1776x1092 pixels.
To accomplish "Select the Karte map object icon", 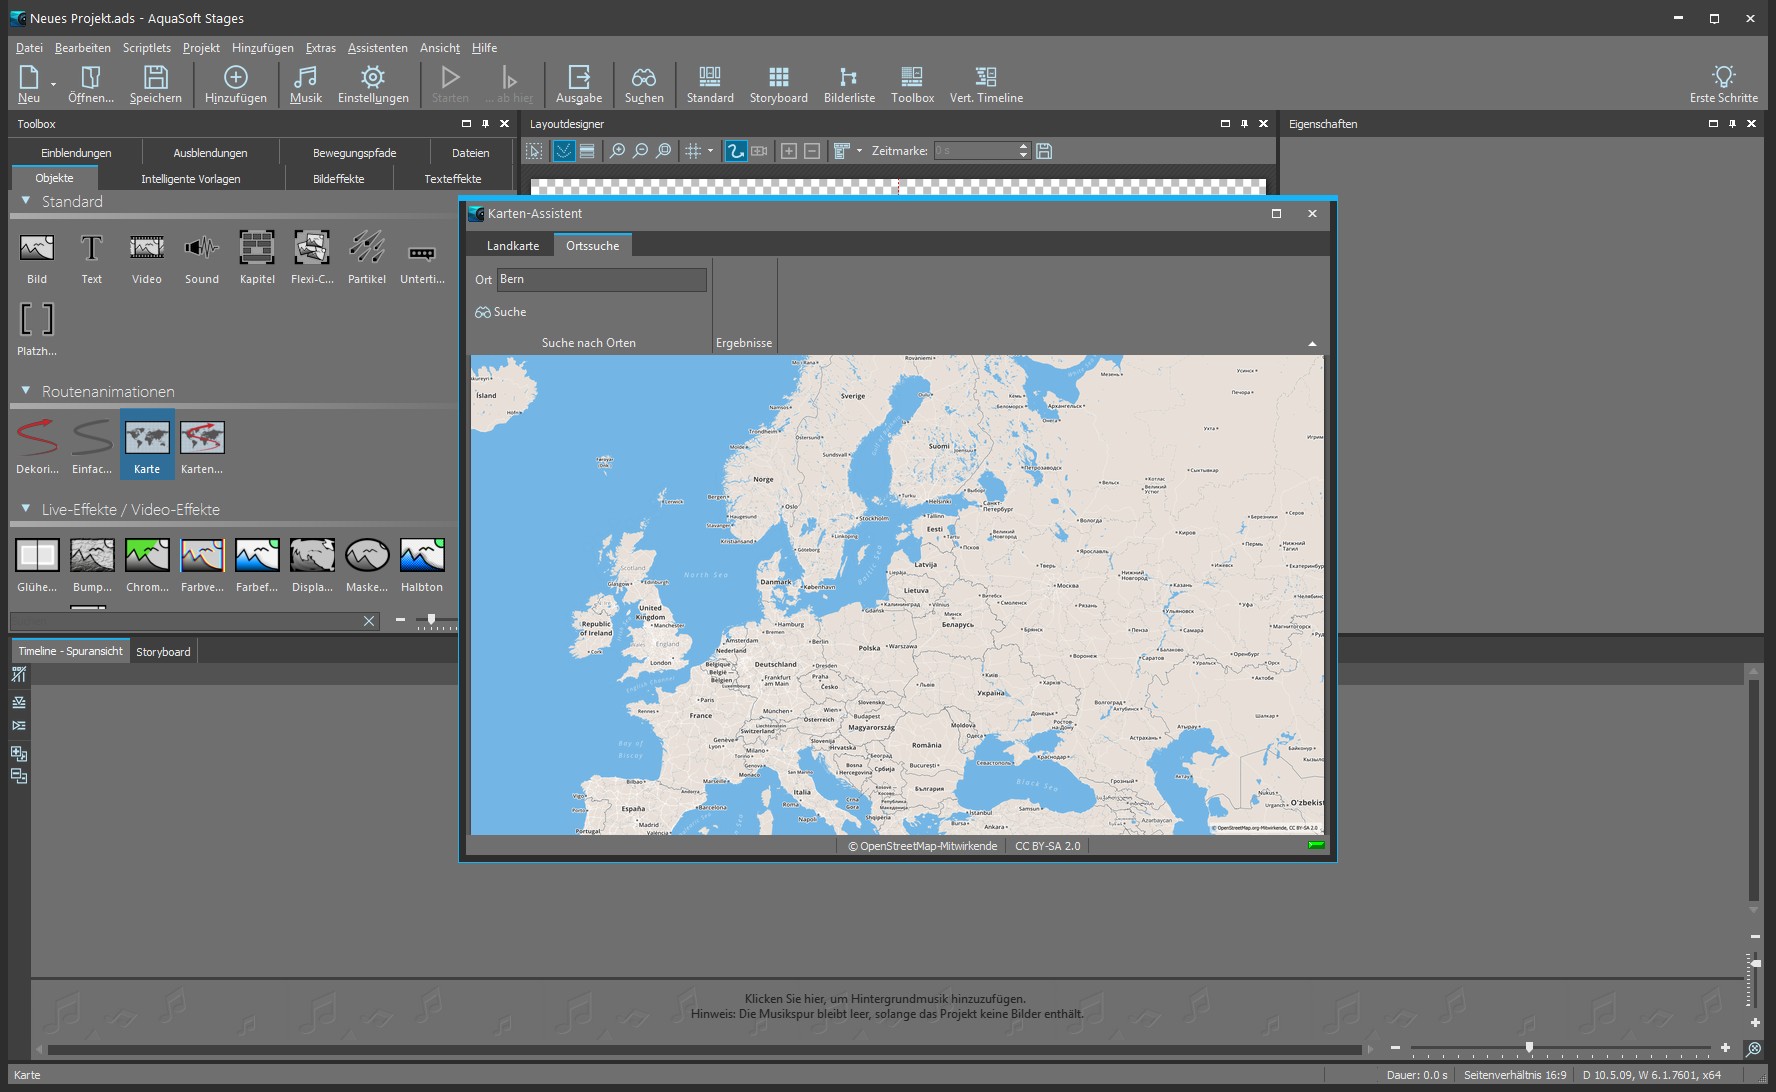I will click(147, 439).
